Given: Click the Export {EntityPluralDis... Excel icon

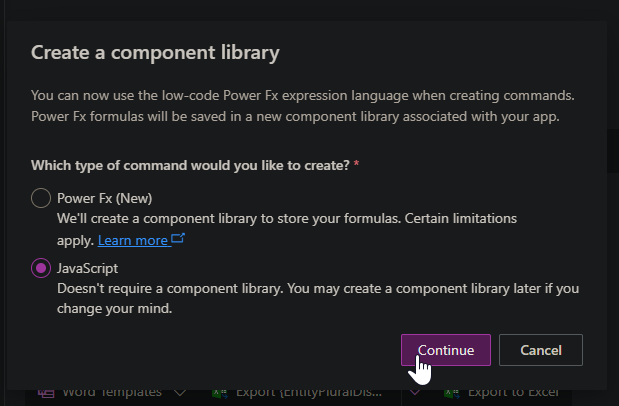Looking at the screenshot, I should pyautogui.click(x=220, y=394).
